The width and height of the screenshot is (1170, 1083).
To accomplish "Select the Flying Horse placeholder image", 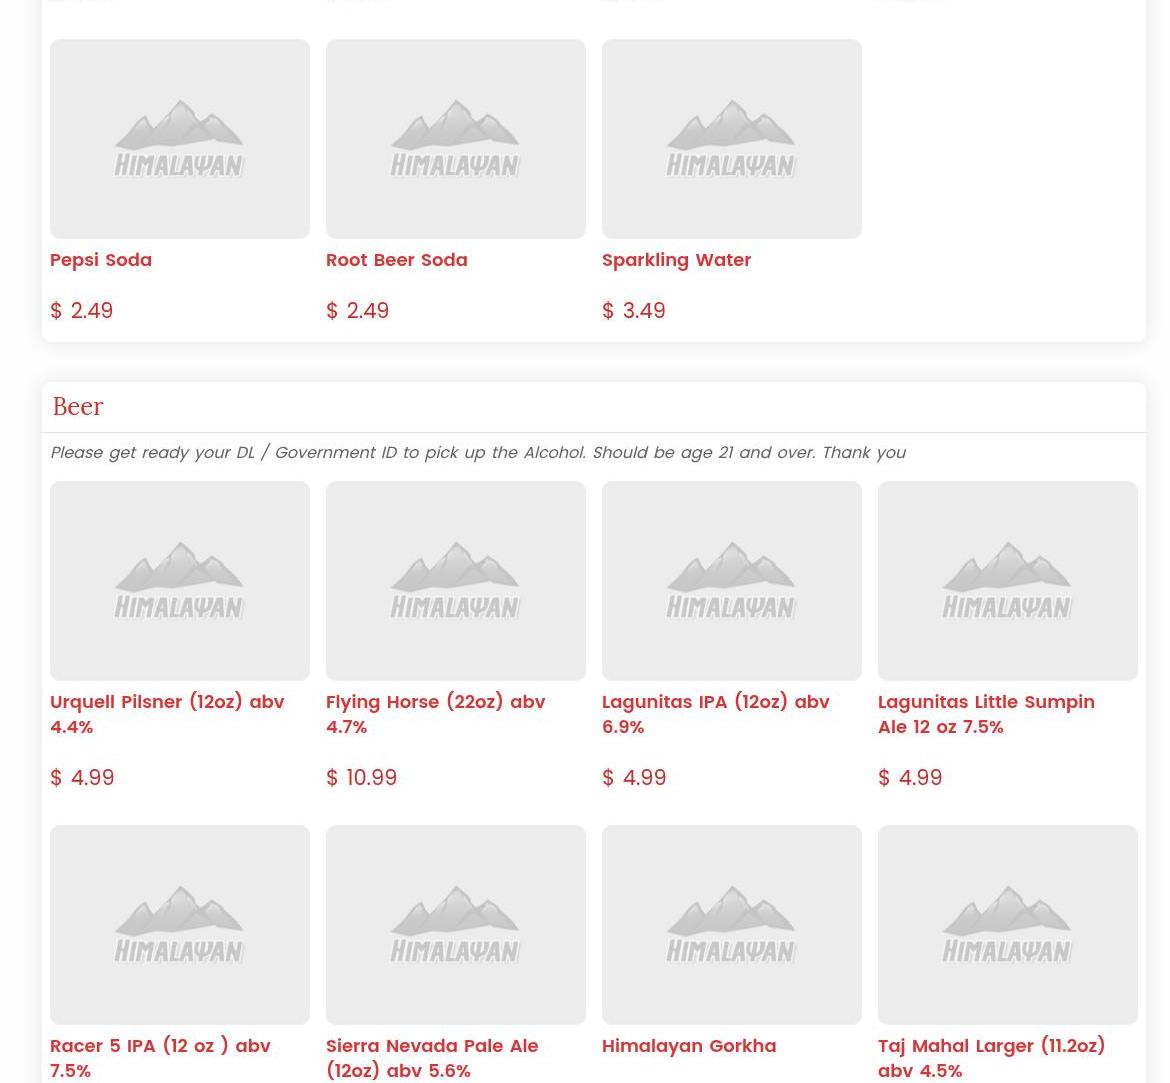I will pyautogui.click(x=456, y=581).
